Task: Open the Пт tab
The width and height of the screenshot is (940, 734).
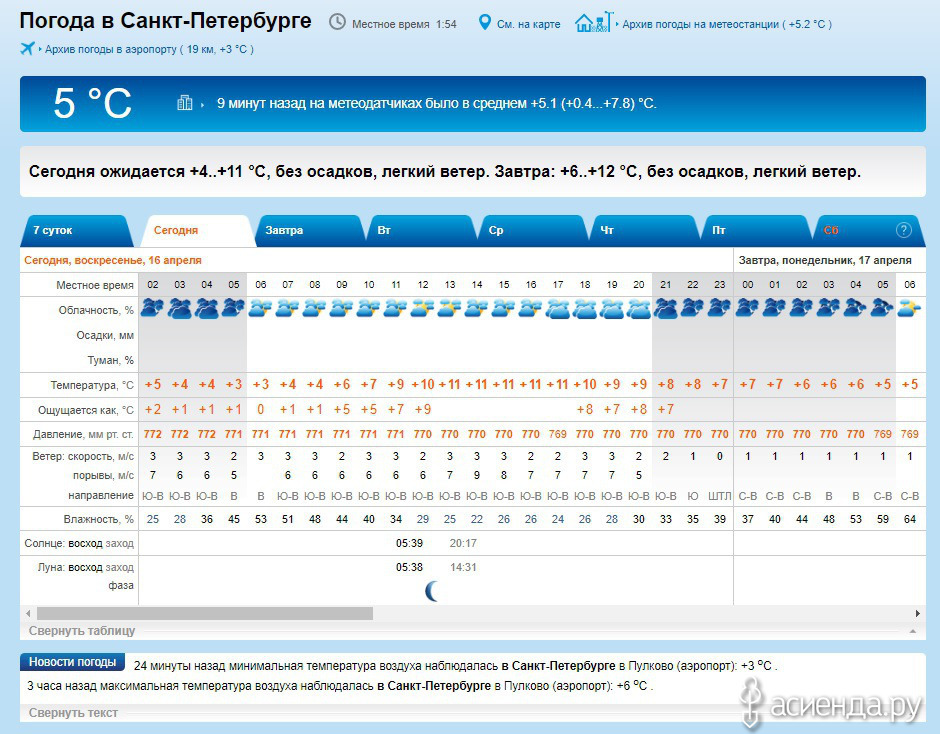Action: coord(757,230)
